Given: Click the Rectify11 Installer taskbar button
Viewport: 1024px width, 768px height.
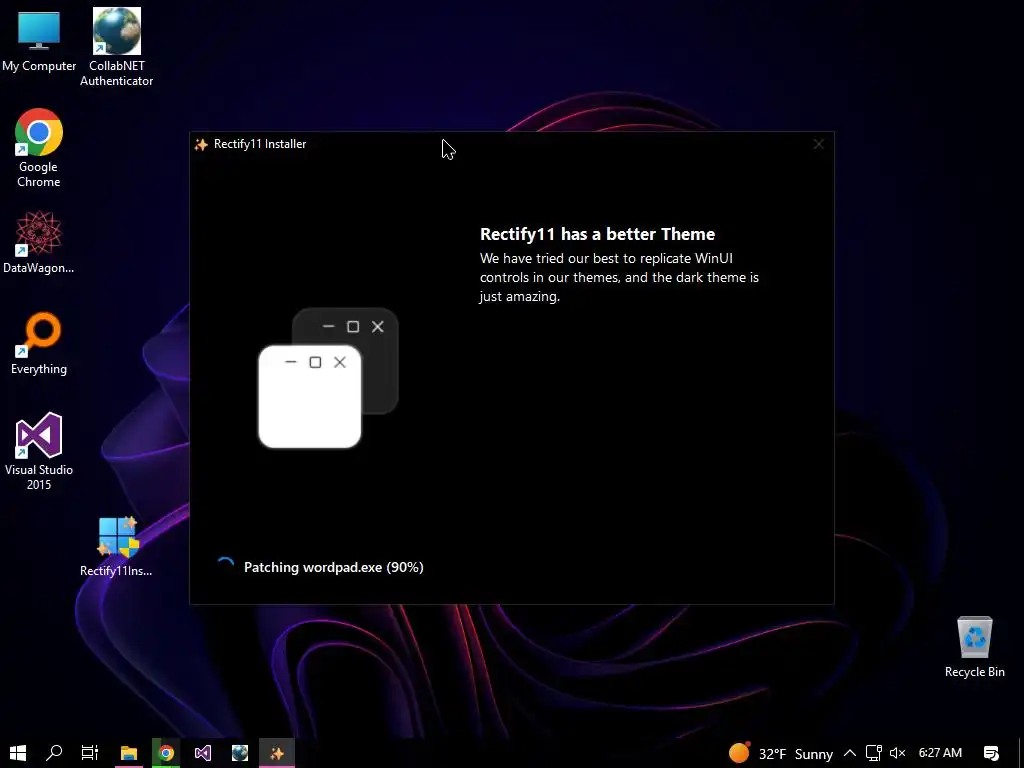Looking at the screenshot, I should click(277, 753).
